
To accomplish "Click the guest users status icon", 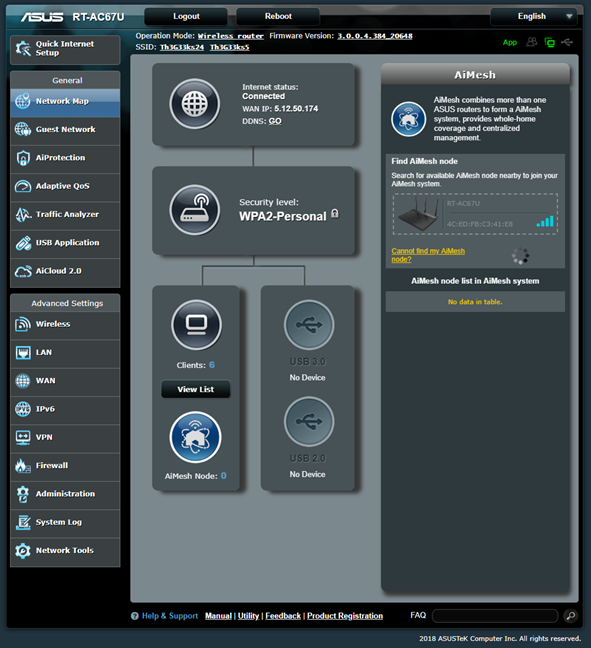I will [x=531, y=42].
